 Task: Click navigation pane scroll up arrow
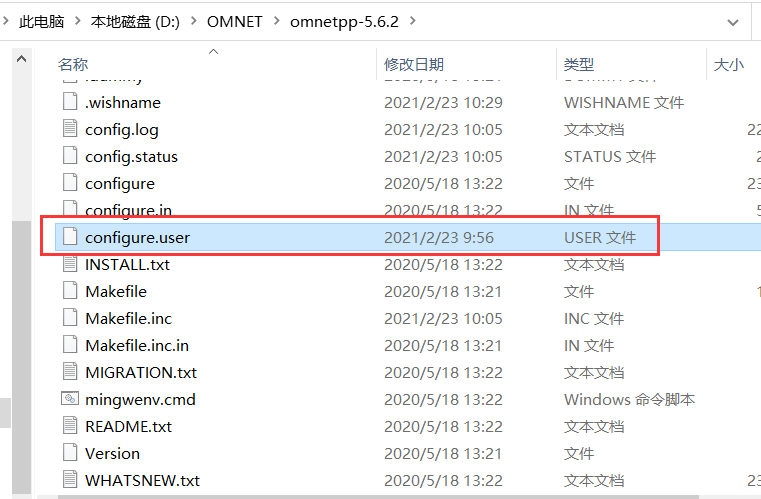pyautogui.click(x=21, y=59)
